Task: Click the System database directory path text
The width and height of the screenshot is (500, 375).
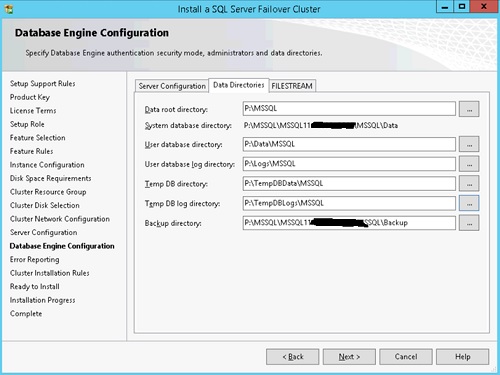Action: tap(321, 125)
